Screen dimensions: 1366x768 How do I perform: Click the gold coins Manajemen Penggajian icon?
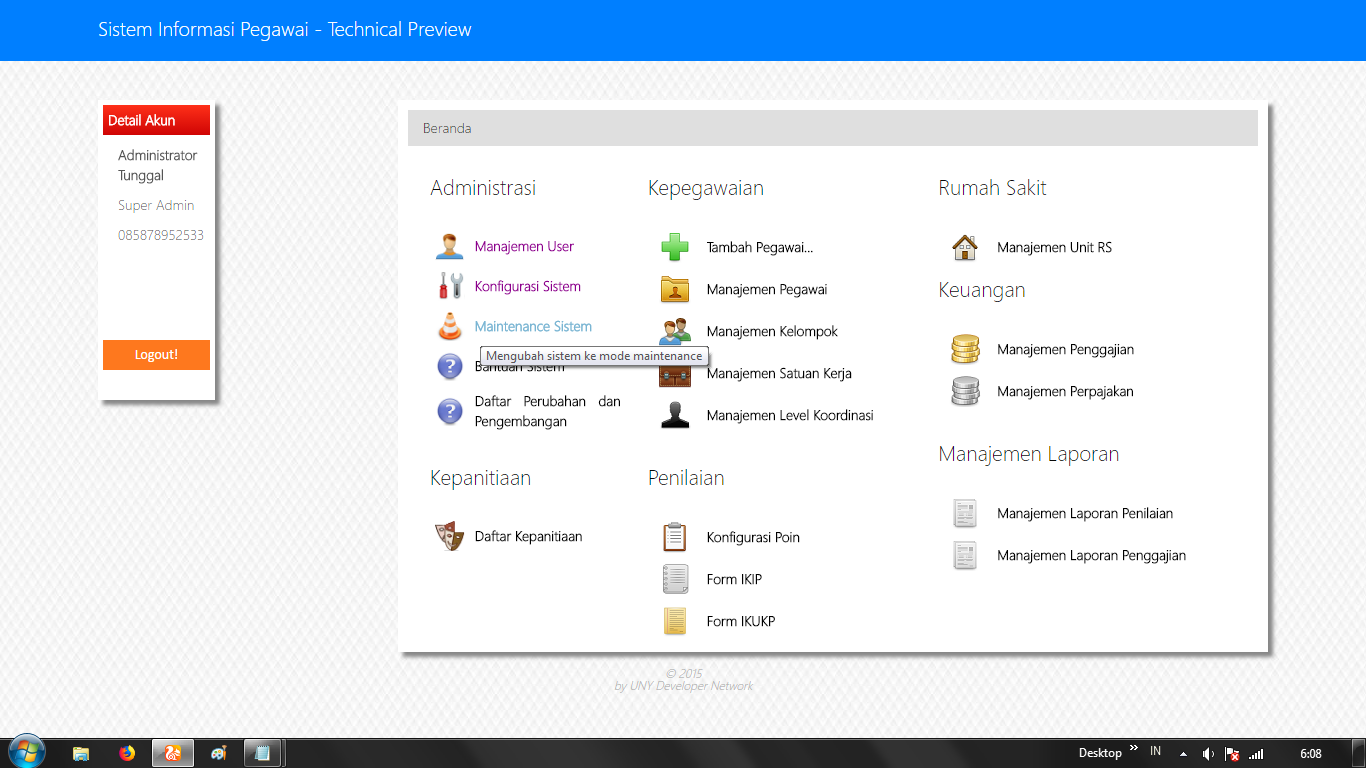point(965,349)
